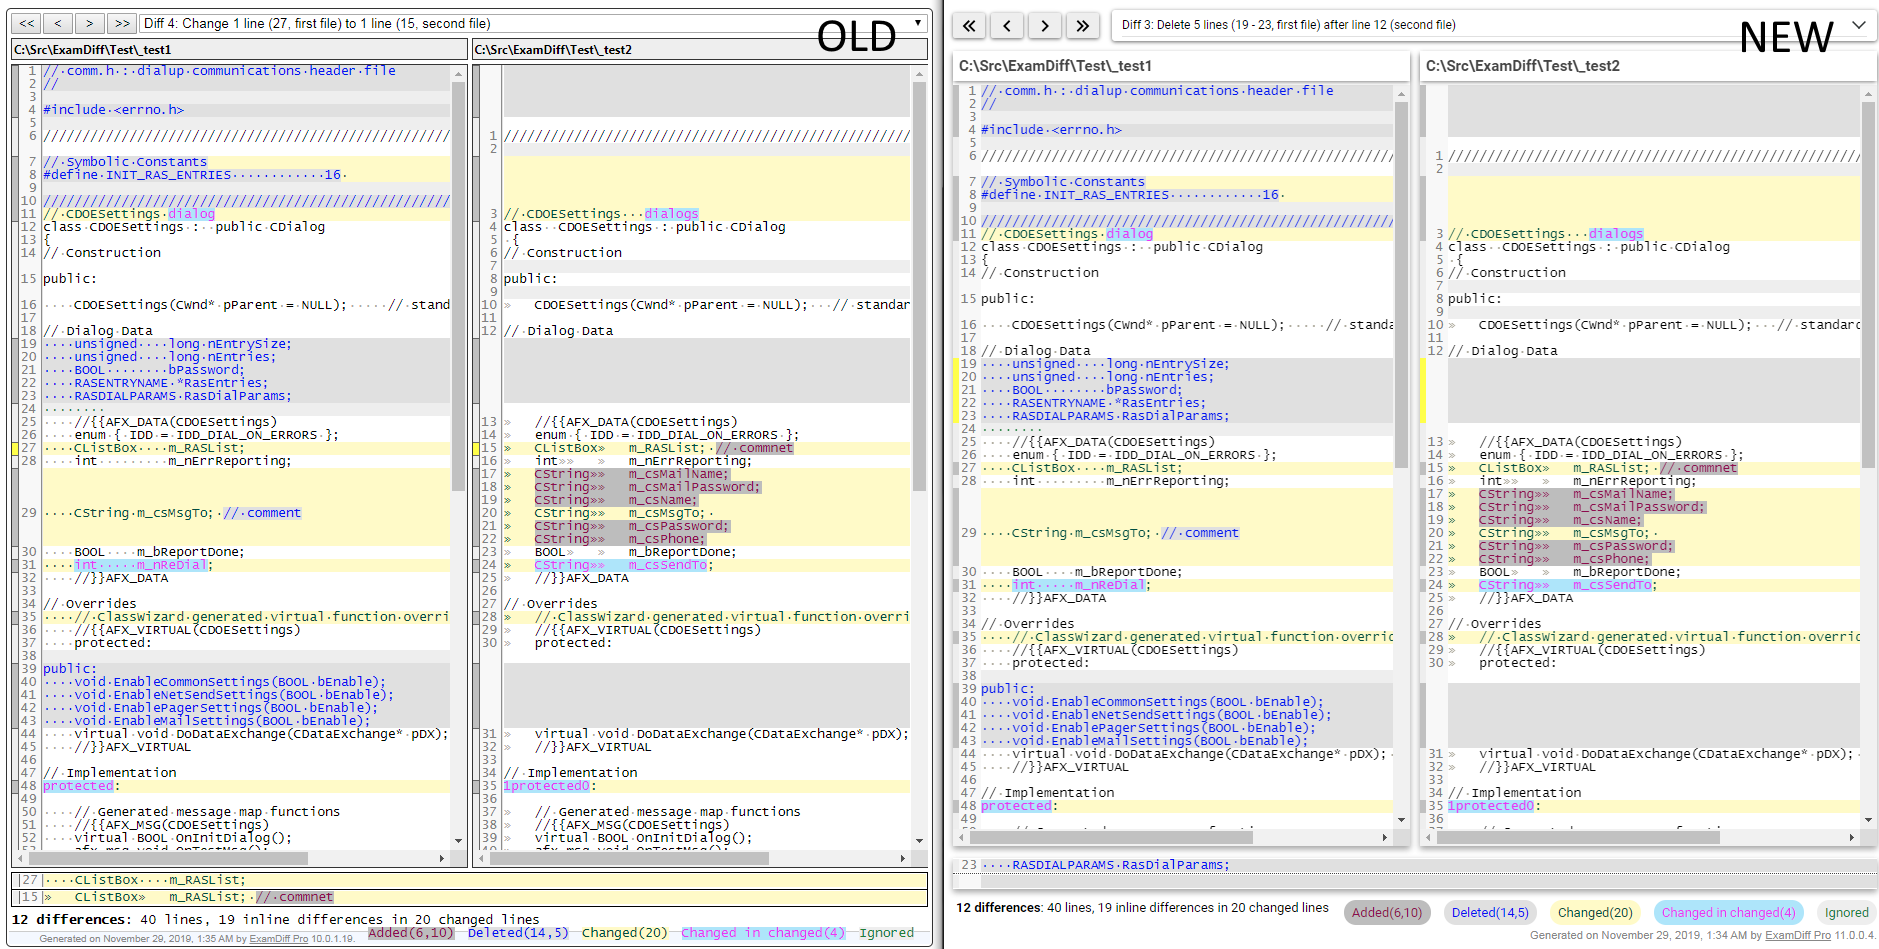This screenshot has width=1879, height=949.
Task: Go to next difference in OLD report
Action: (x=89, y=23)
